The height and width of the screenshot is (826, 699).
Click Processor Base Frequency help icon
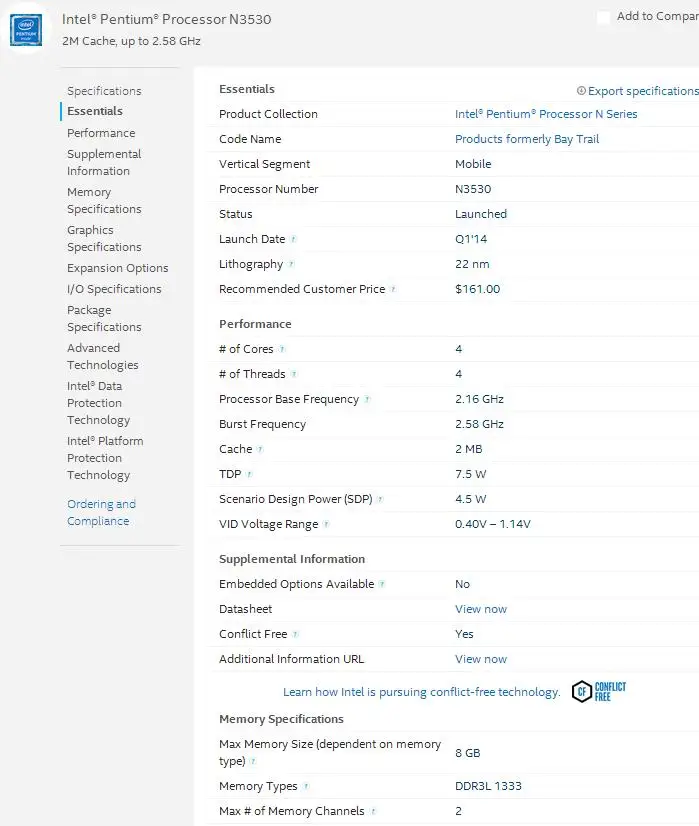click(367, 399)
